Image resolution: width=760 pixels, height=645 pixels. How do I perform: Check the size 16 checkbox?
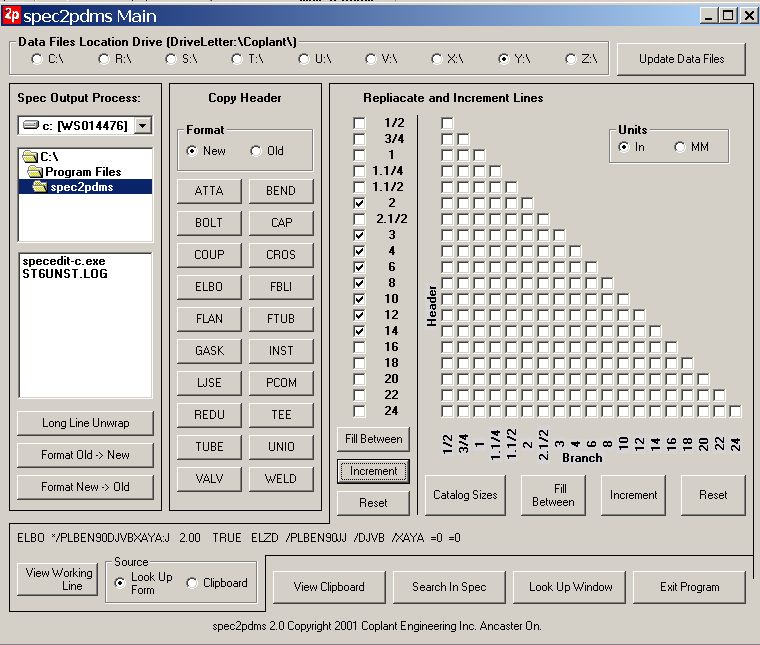click(359, 347)
